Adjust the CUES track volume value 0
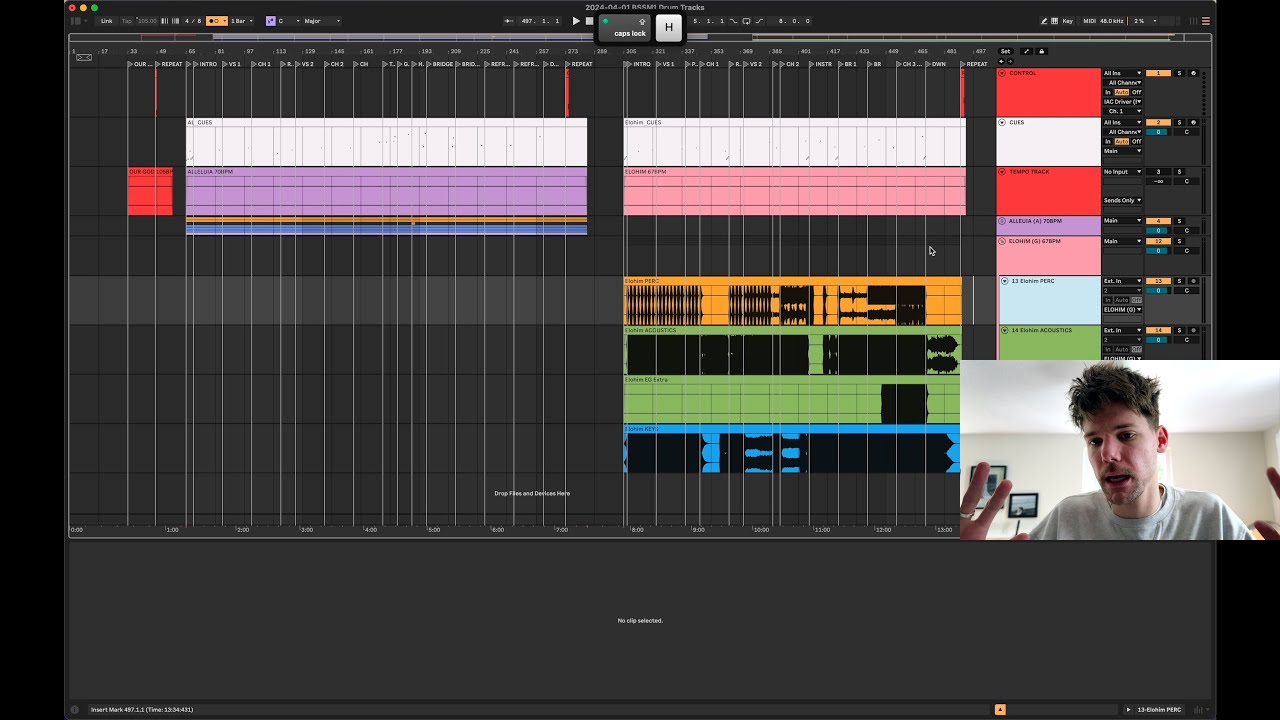Viewport: 1280px width, 720px height. [1158, 132]
